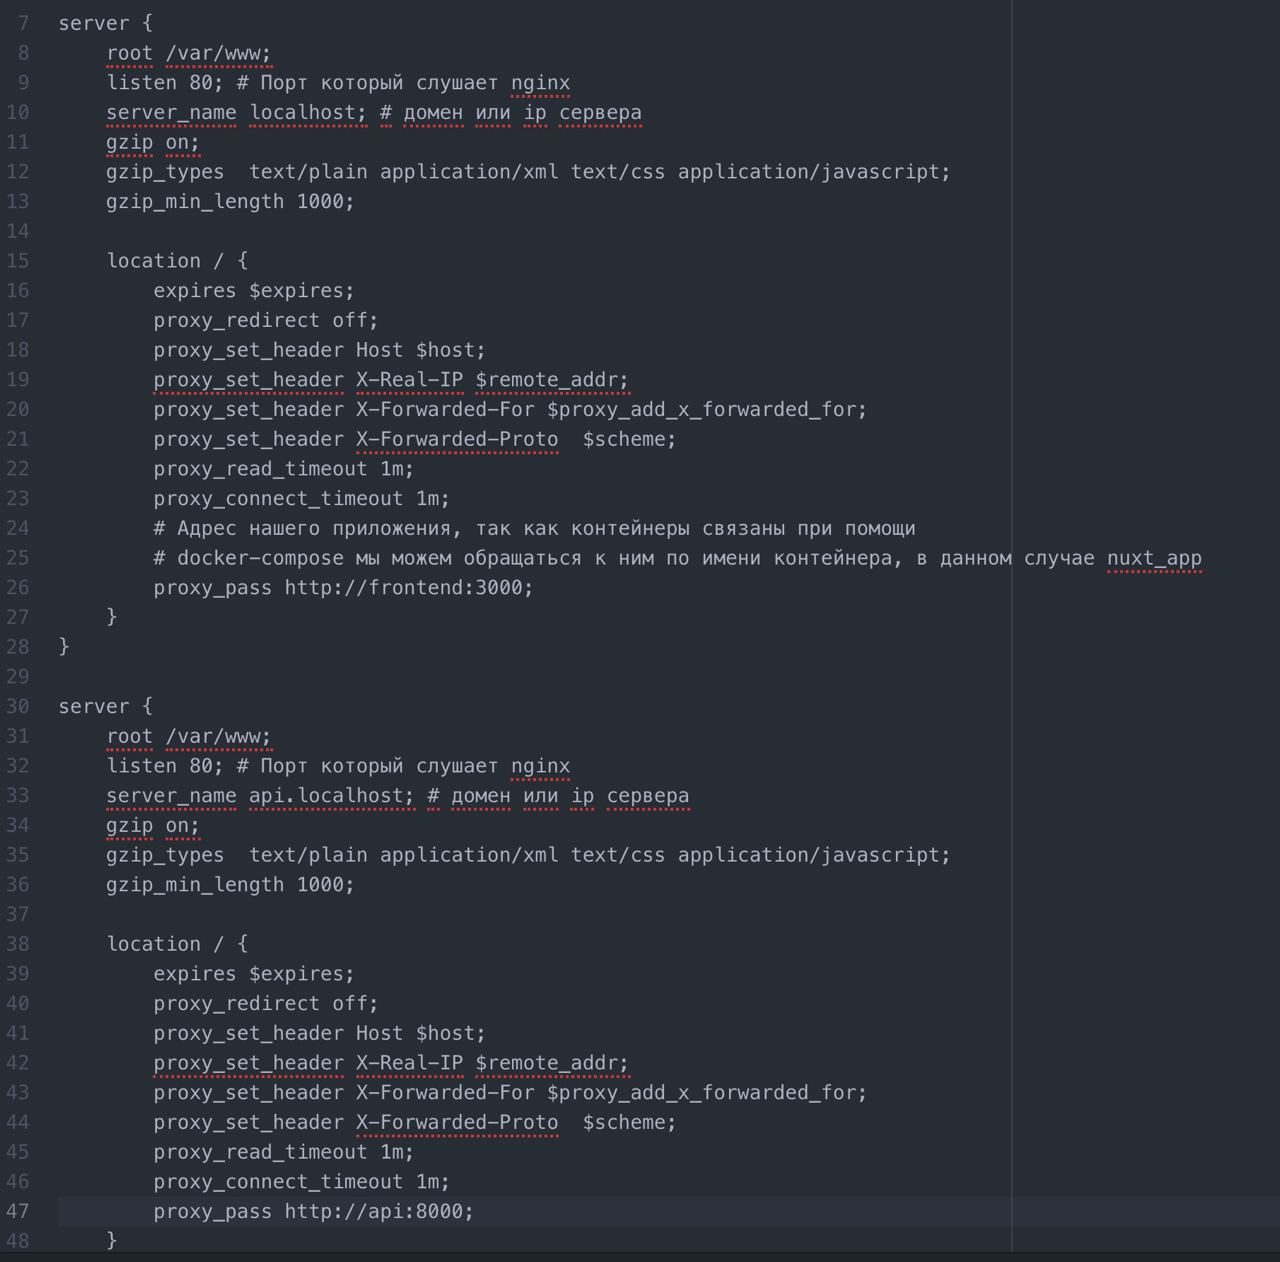This screenshot has height=1262, width=1280.
Task: Click 'proxy_redirect off;' on line 40
Action: point(266,1003)
